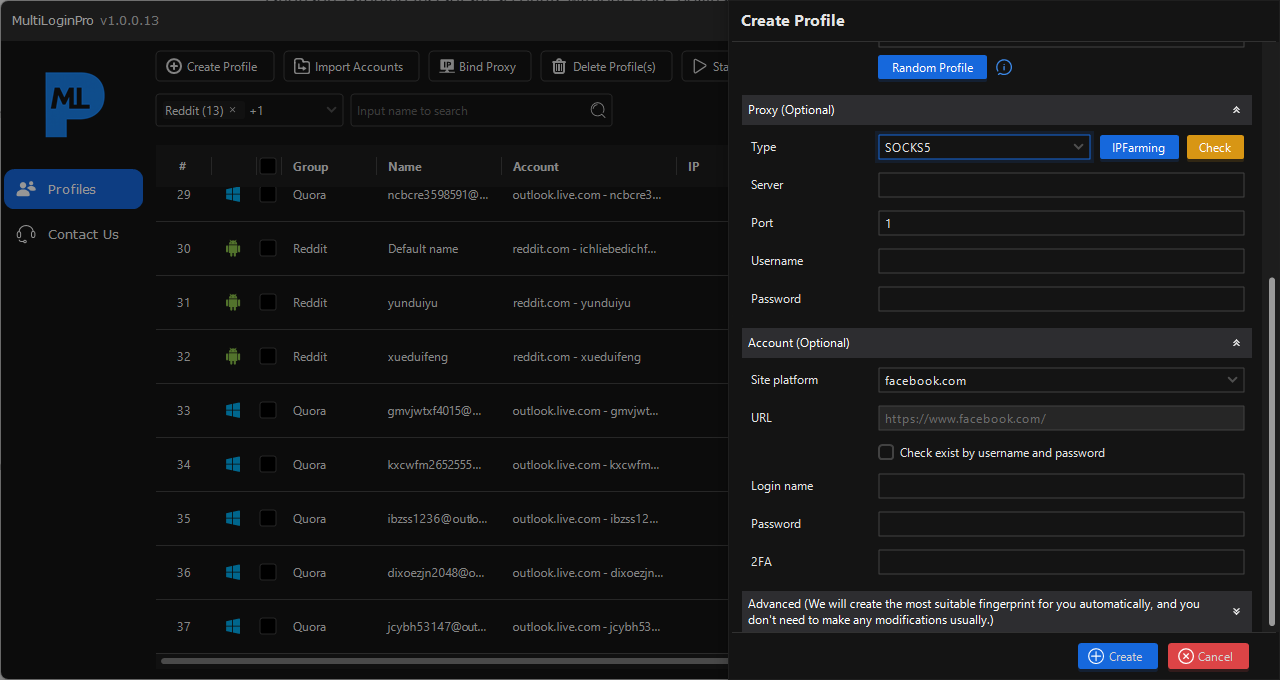Click the Windows icon in row 33
The width and height of the screenshot is (1280, 680).
pyautogui.click(x=233, y=411)
